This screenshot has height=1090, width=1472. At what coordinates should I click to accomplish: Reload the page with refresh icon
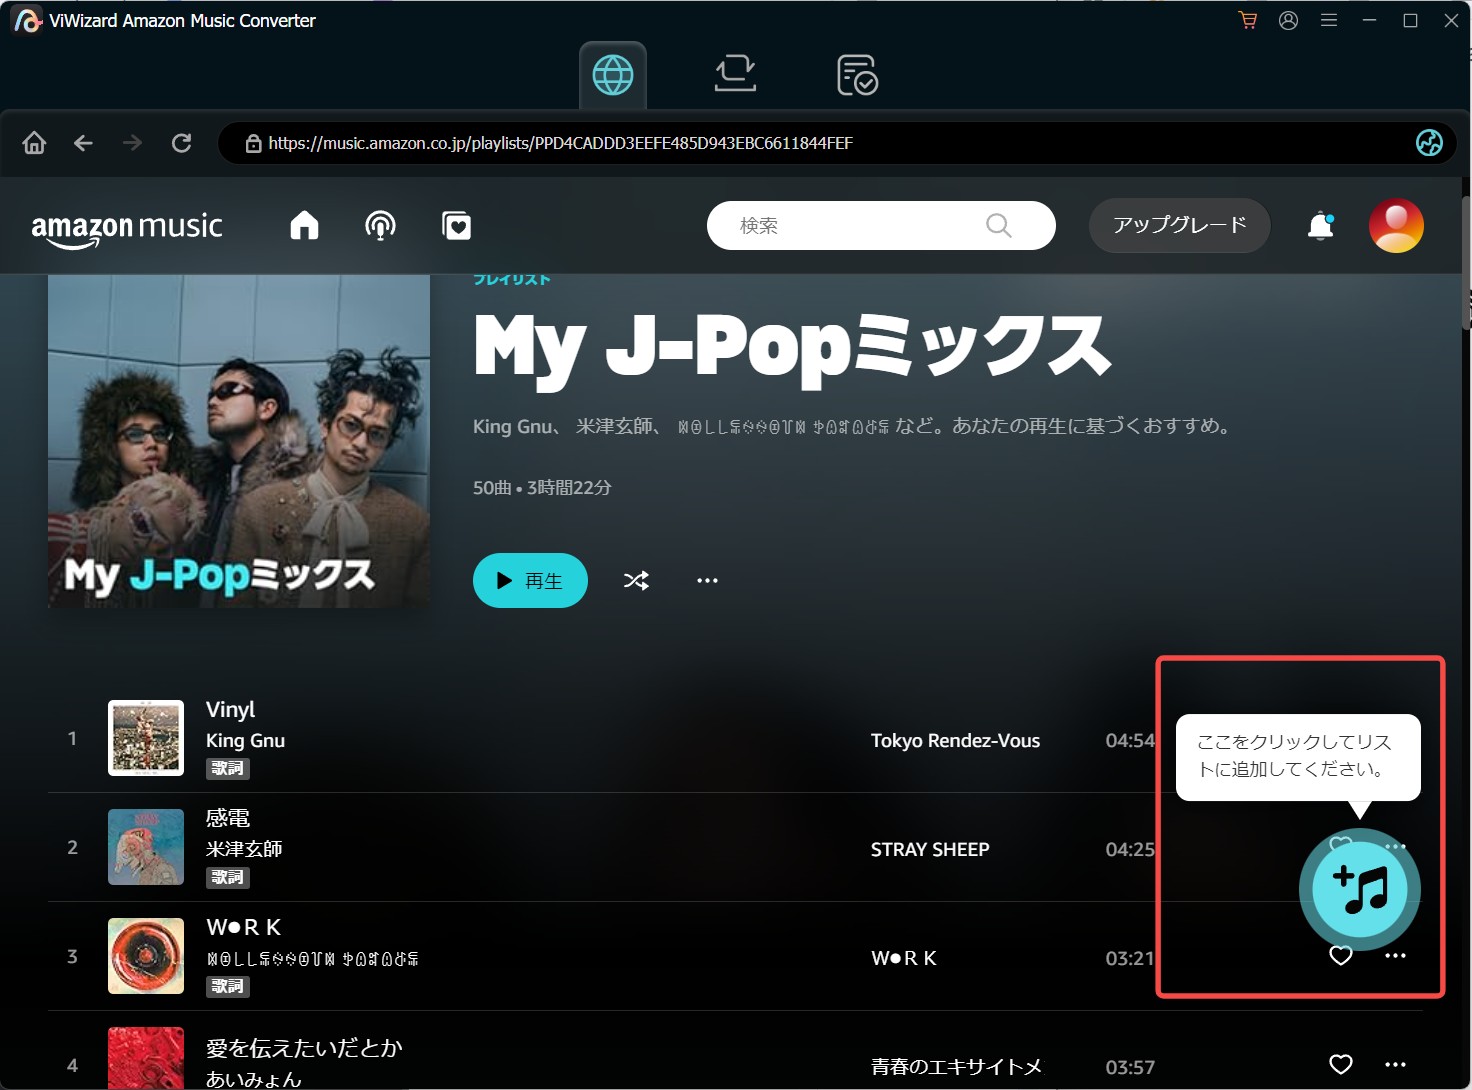click(181, 143)
